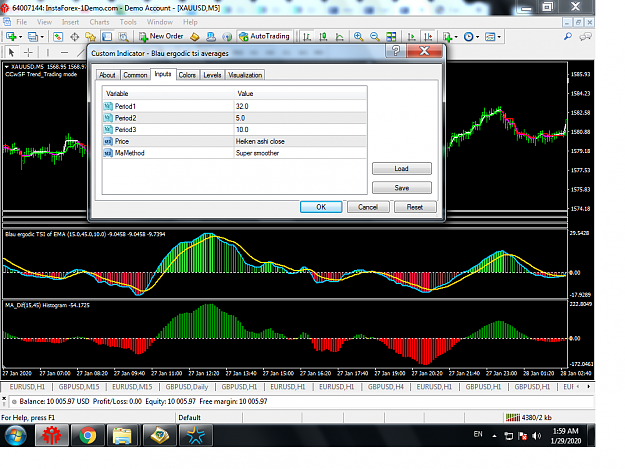Click the Load button

401,169
